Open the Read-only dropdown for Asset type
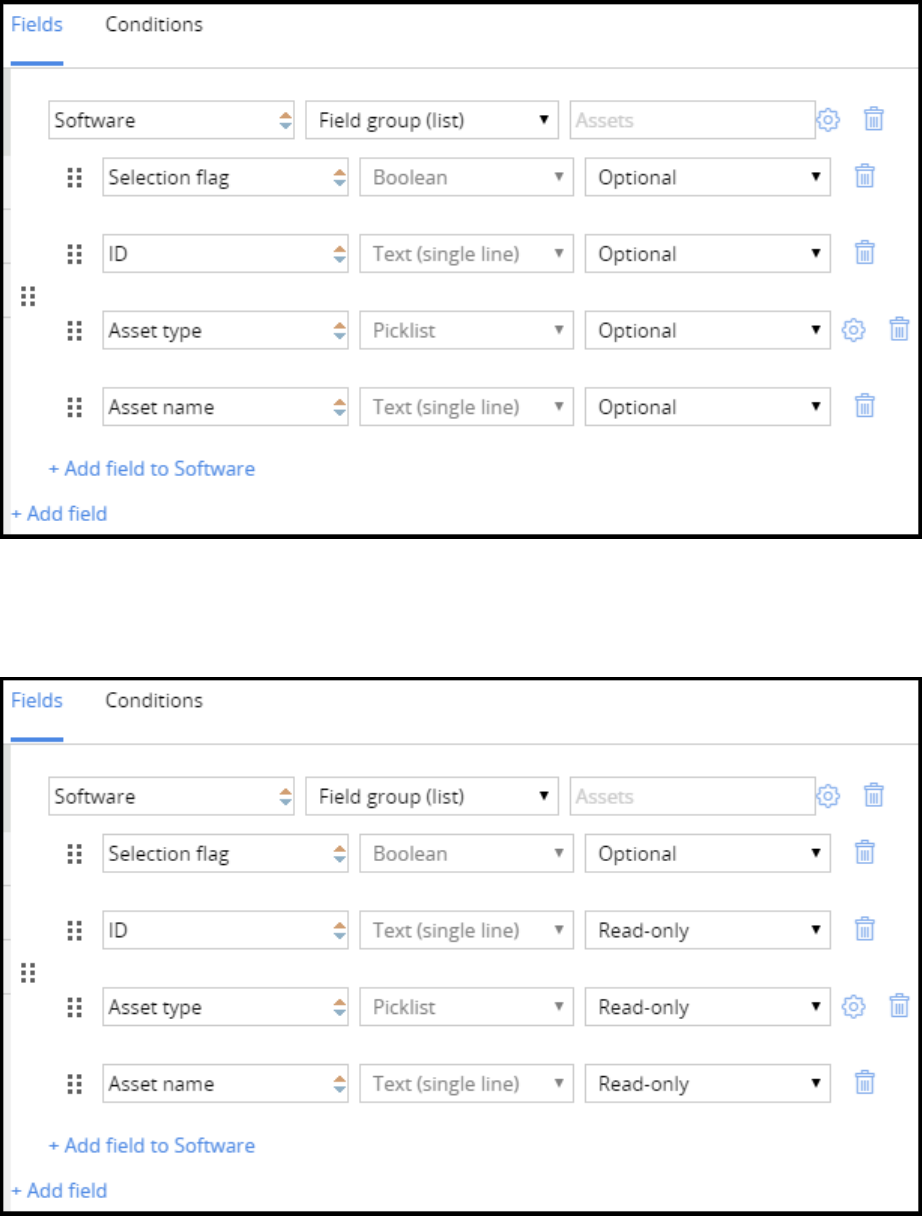Screen dimensions: 922x1216 (x=707, y=1007)
